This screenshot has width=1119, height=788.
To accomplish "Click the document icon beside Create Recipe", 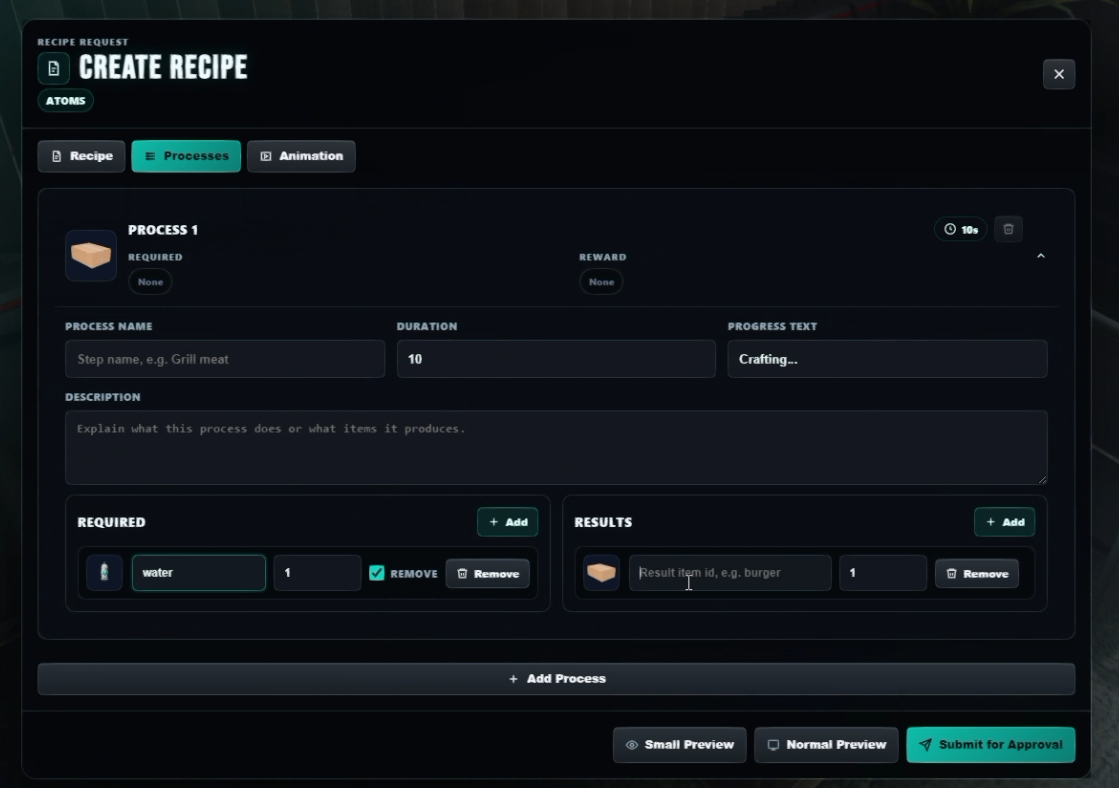I will click(54, 69).
